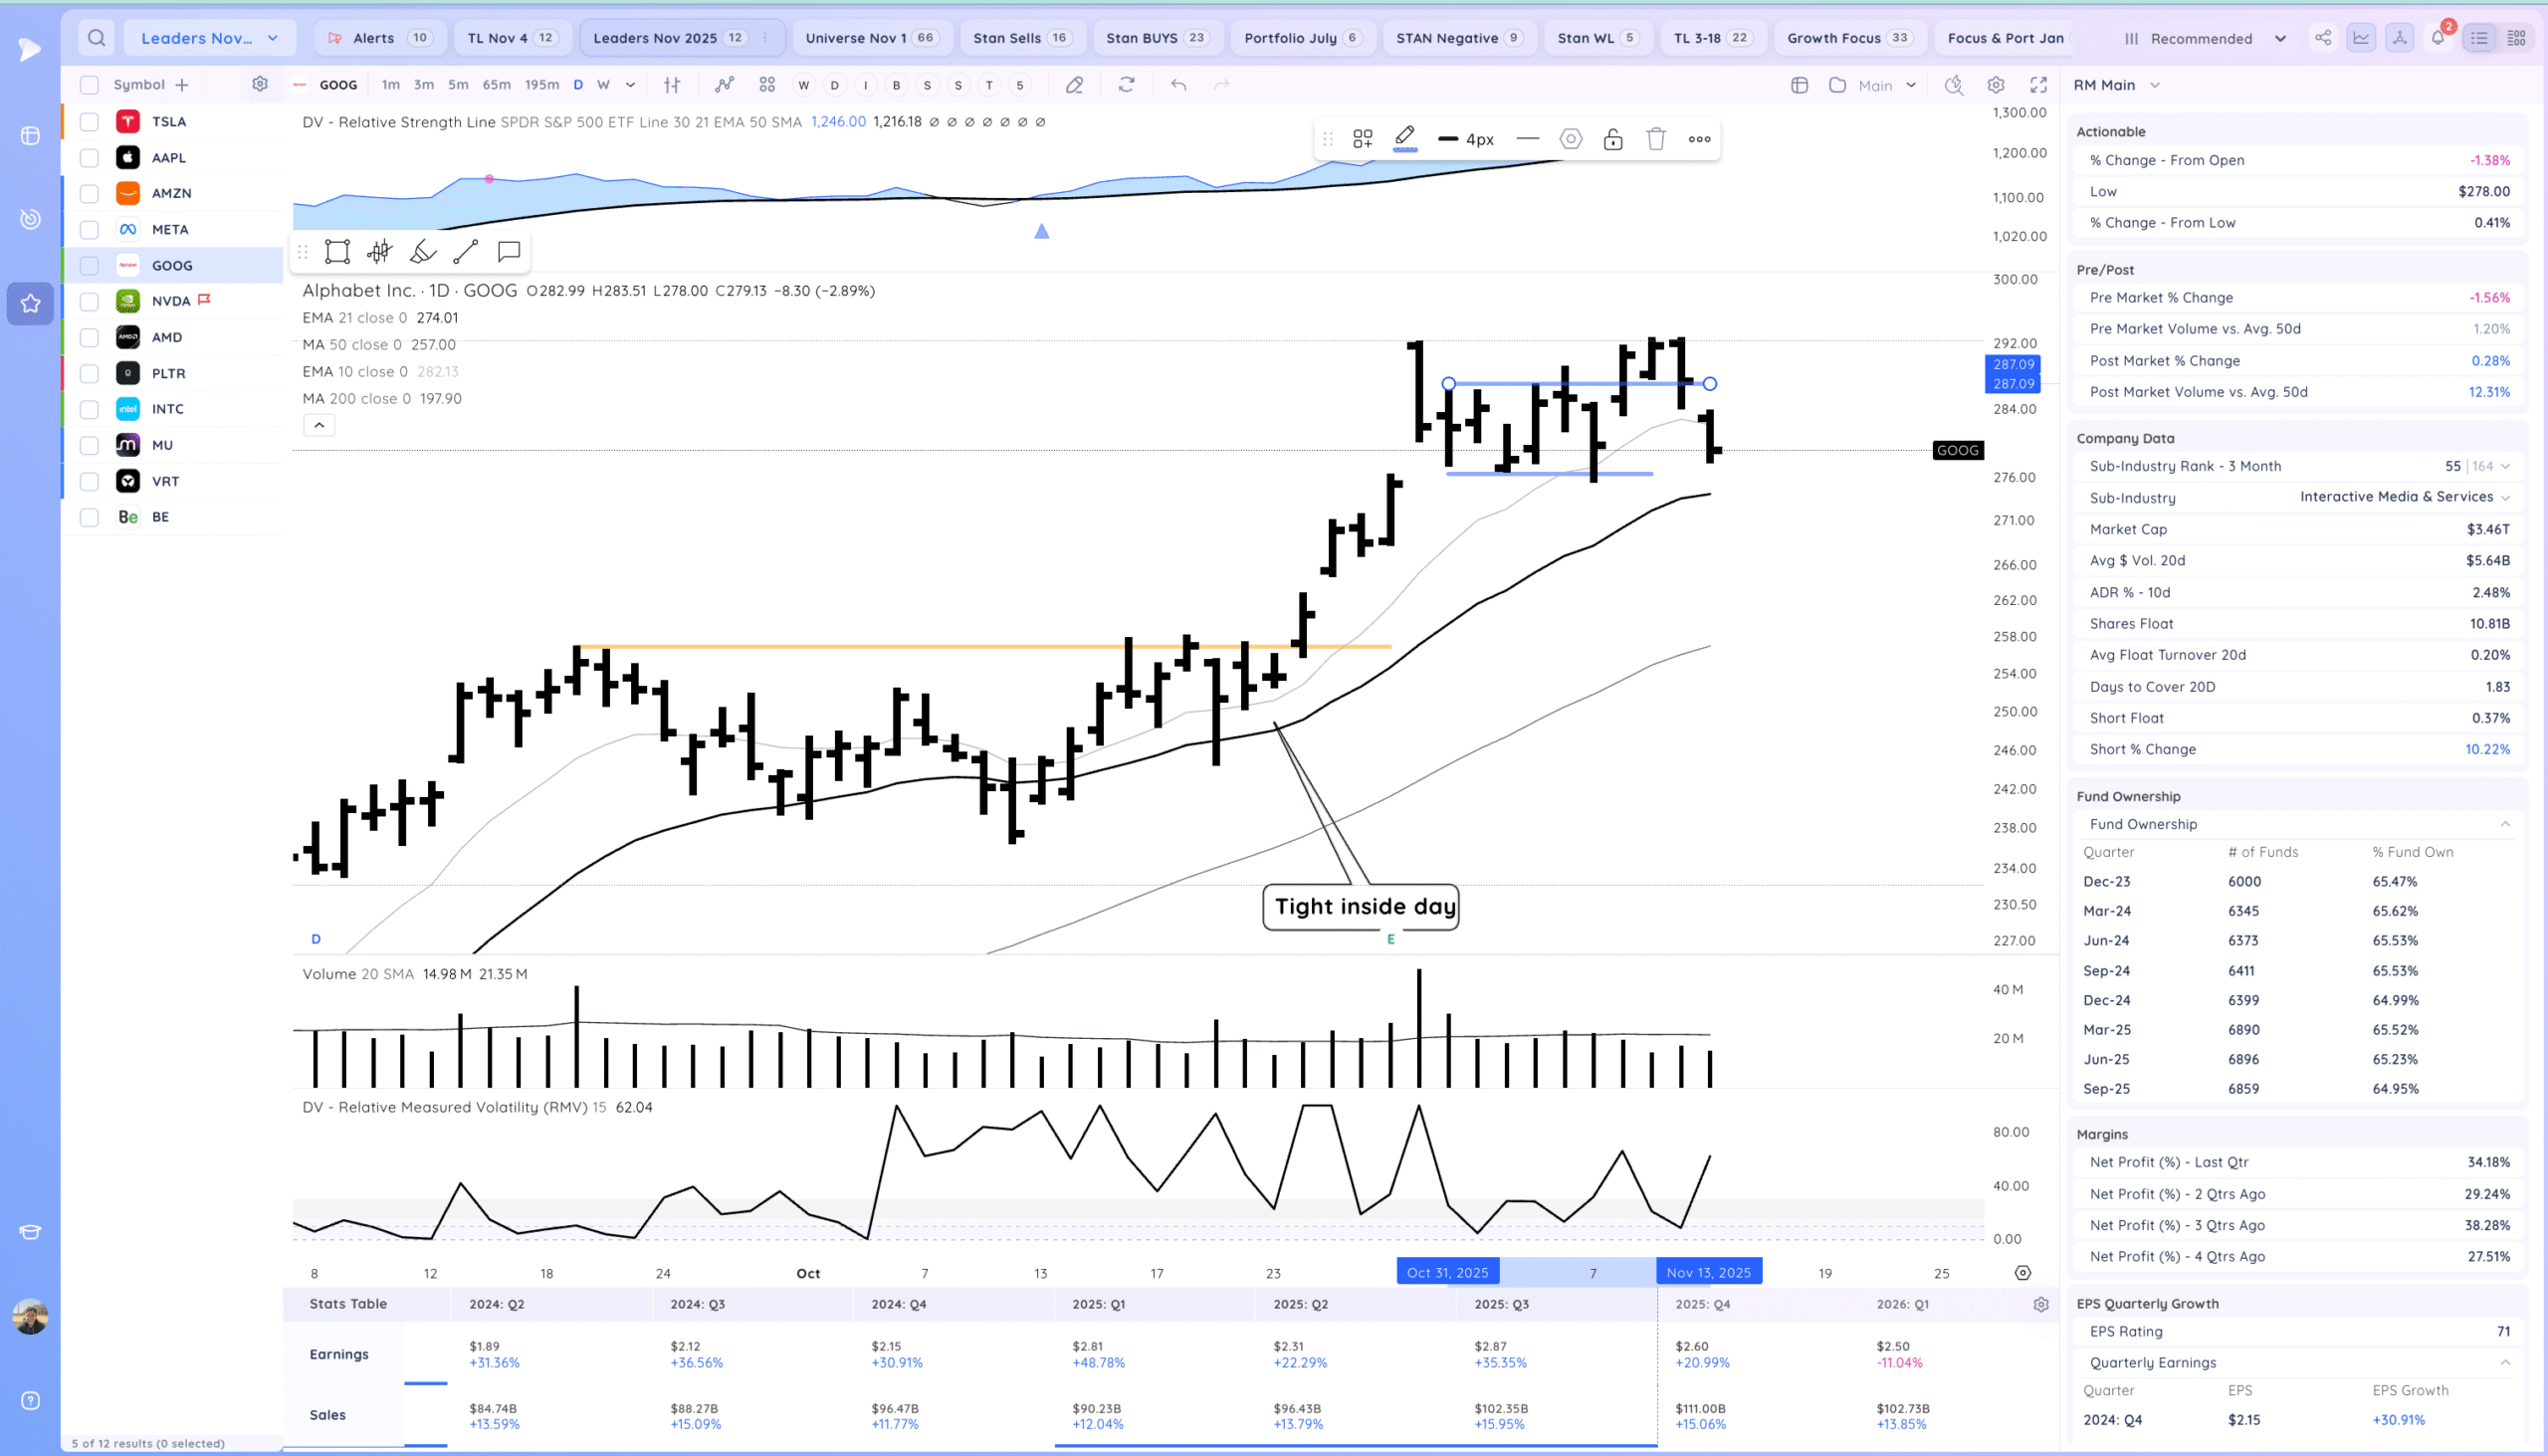Viewport: 2548px width, 1456px height.
Task: Open the notifications bell
Action: (x=2437, y=38)
